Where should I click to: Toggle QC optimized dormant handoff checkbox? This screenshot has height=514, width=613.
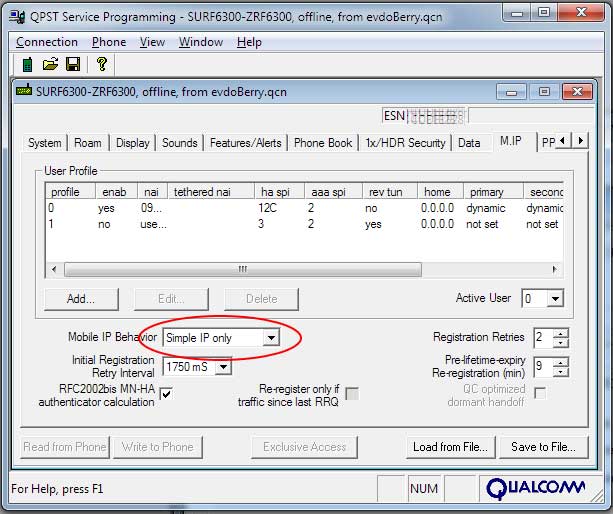click(540, 393)
